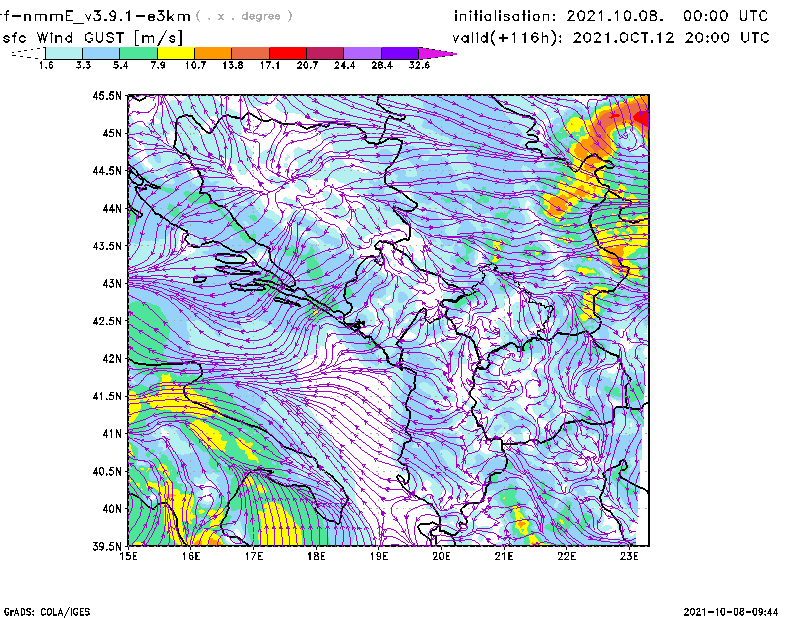Click the 43.5N latitude label
The height and width of the screenshot is (618, 800).
pos(107,246)
